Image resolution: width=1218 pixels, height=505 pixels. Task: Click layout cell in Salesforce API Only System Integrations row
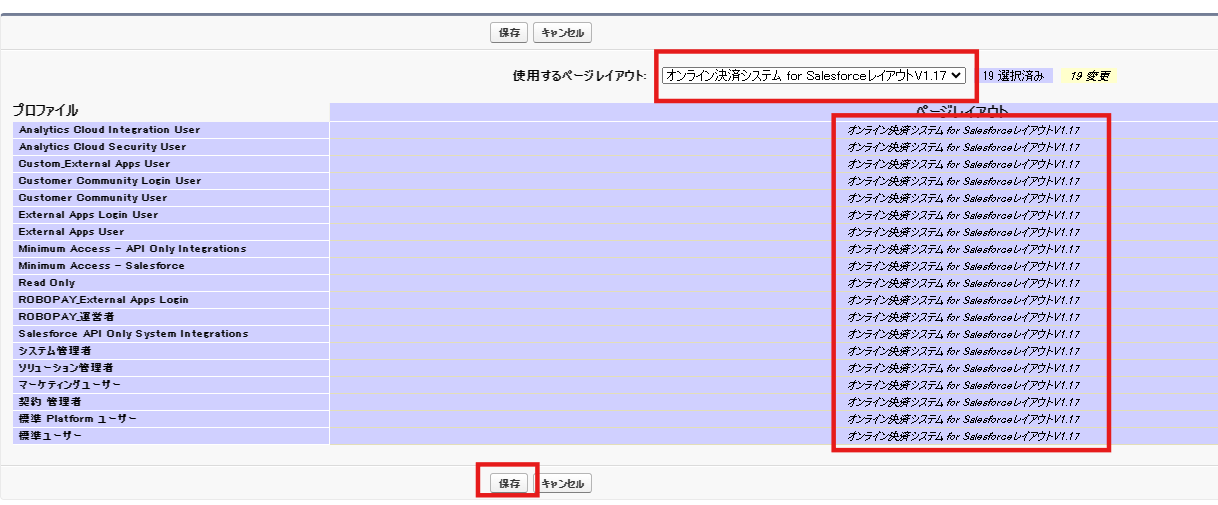(964, 334)
